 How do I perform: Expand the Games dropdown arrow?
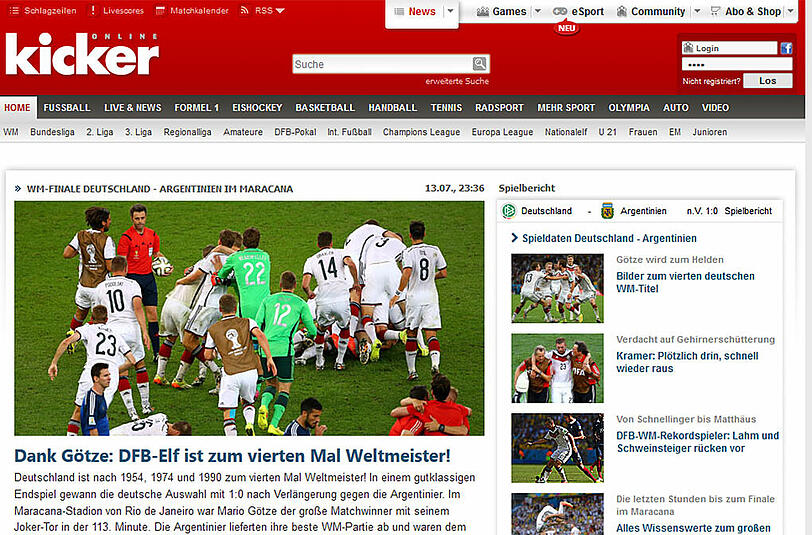point(538,11)
